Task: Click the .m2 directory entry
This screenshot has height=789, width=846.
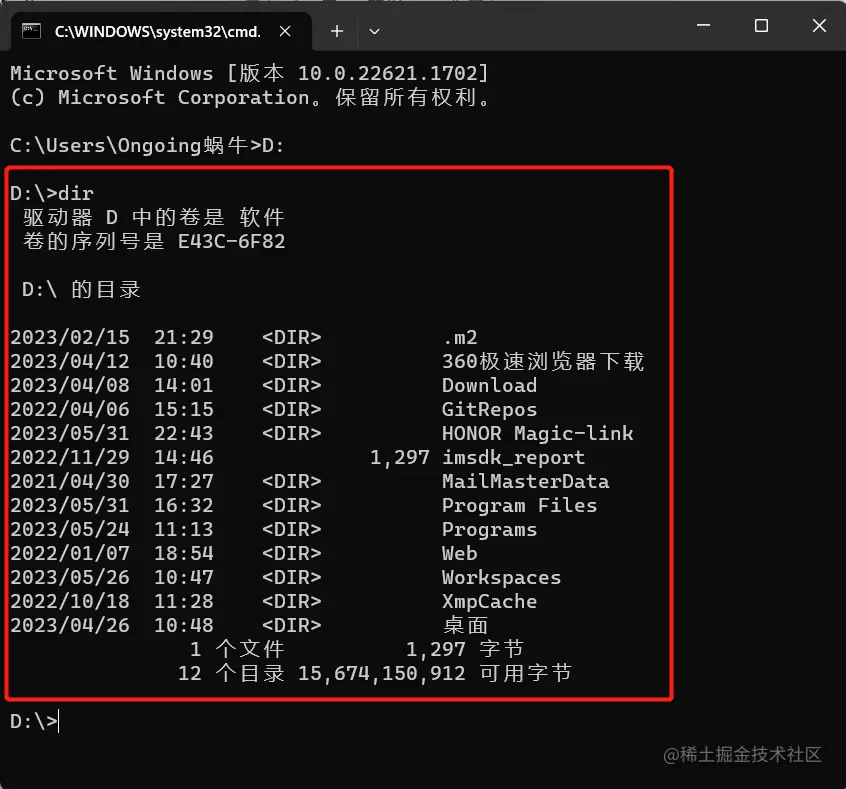Action: pos(460,337)
